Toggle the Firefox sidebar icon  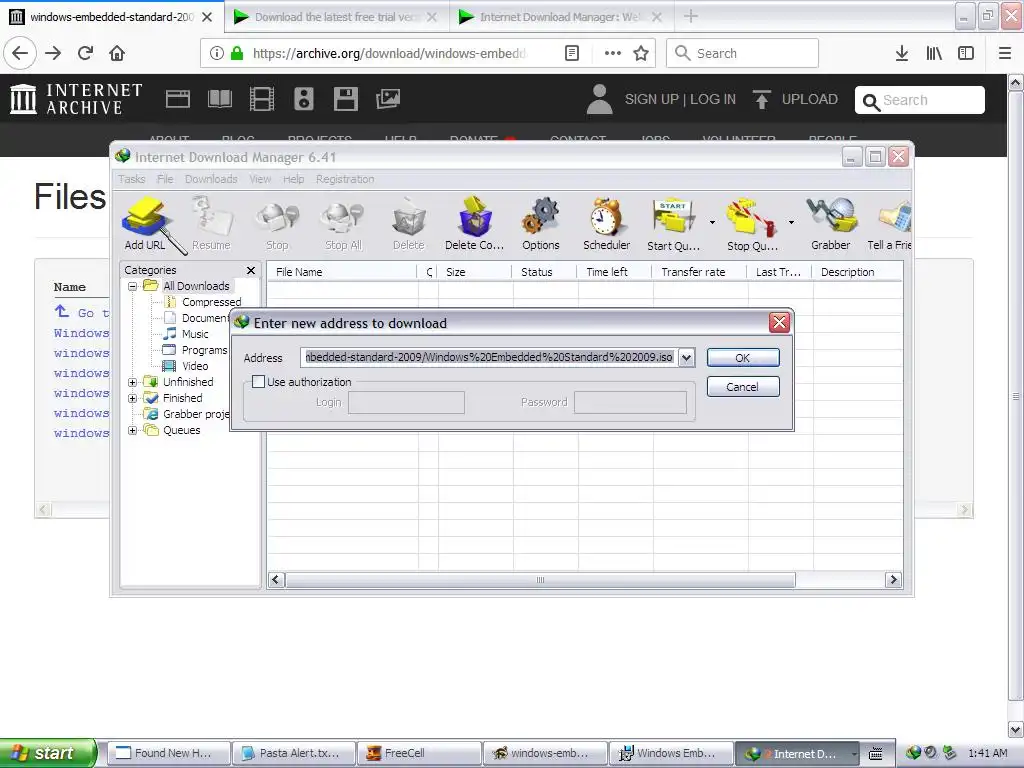pyautogui.click(x=966, y=54)
